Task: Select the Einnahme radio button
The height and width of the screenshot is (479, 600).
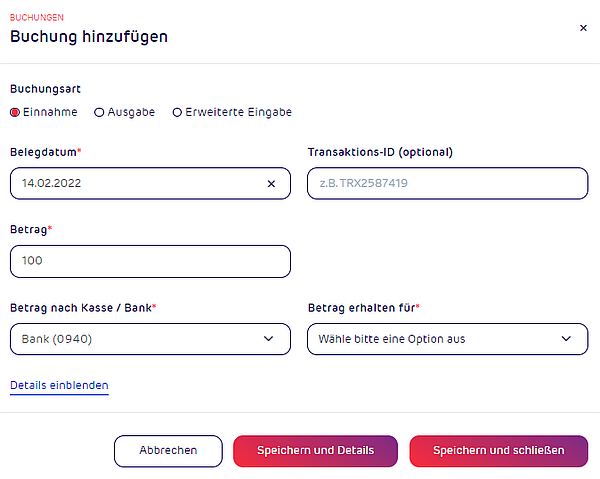Action: 15,112
